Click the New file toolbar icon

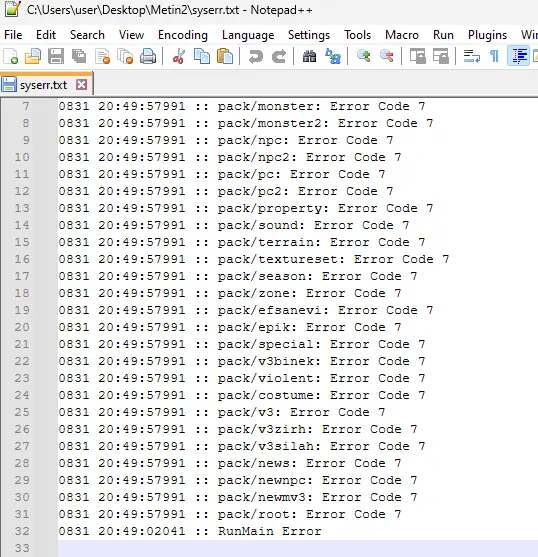(11, 56)
